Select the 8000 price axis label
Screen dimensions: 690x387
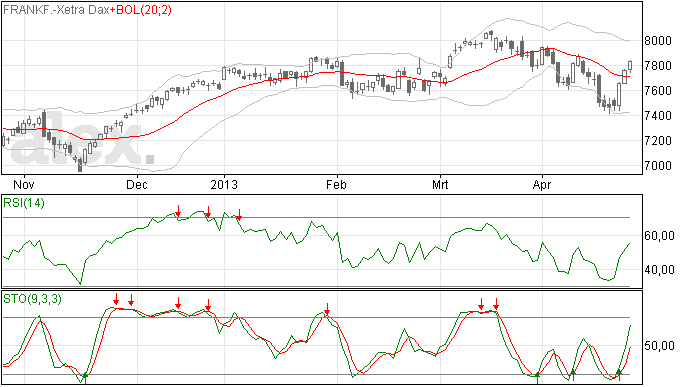[658, 41]
